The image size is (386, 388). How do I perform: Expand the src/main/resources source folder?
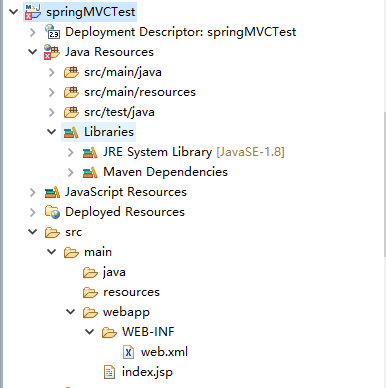[x=52, y=92]
